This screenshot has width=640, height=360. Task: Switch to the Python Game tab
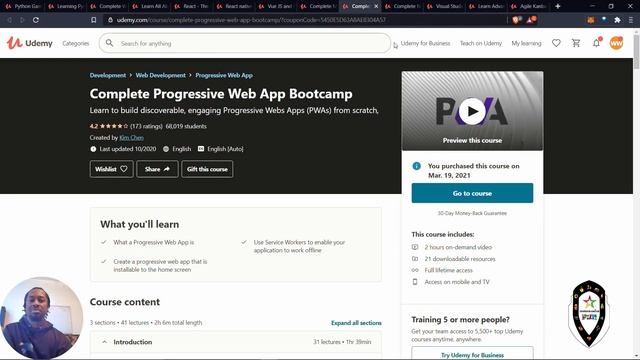click(23, 6)
